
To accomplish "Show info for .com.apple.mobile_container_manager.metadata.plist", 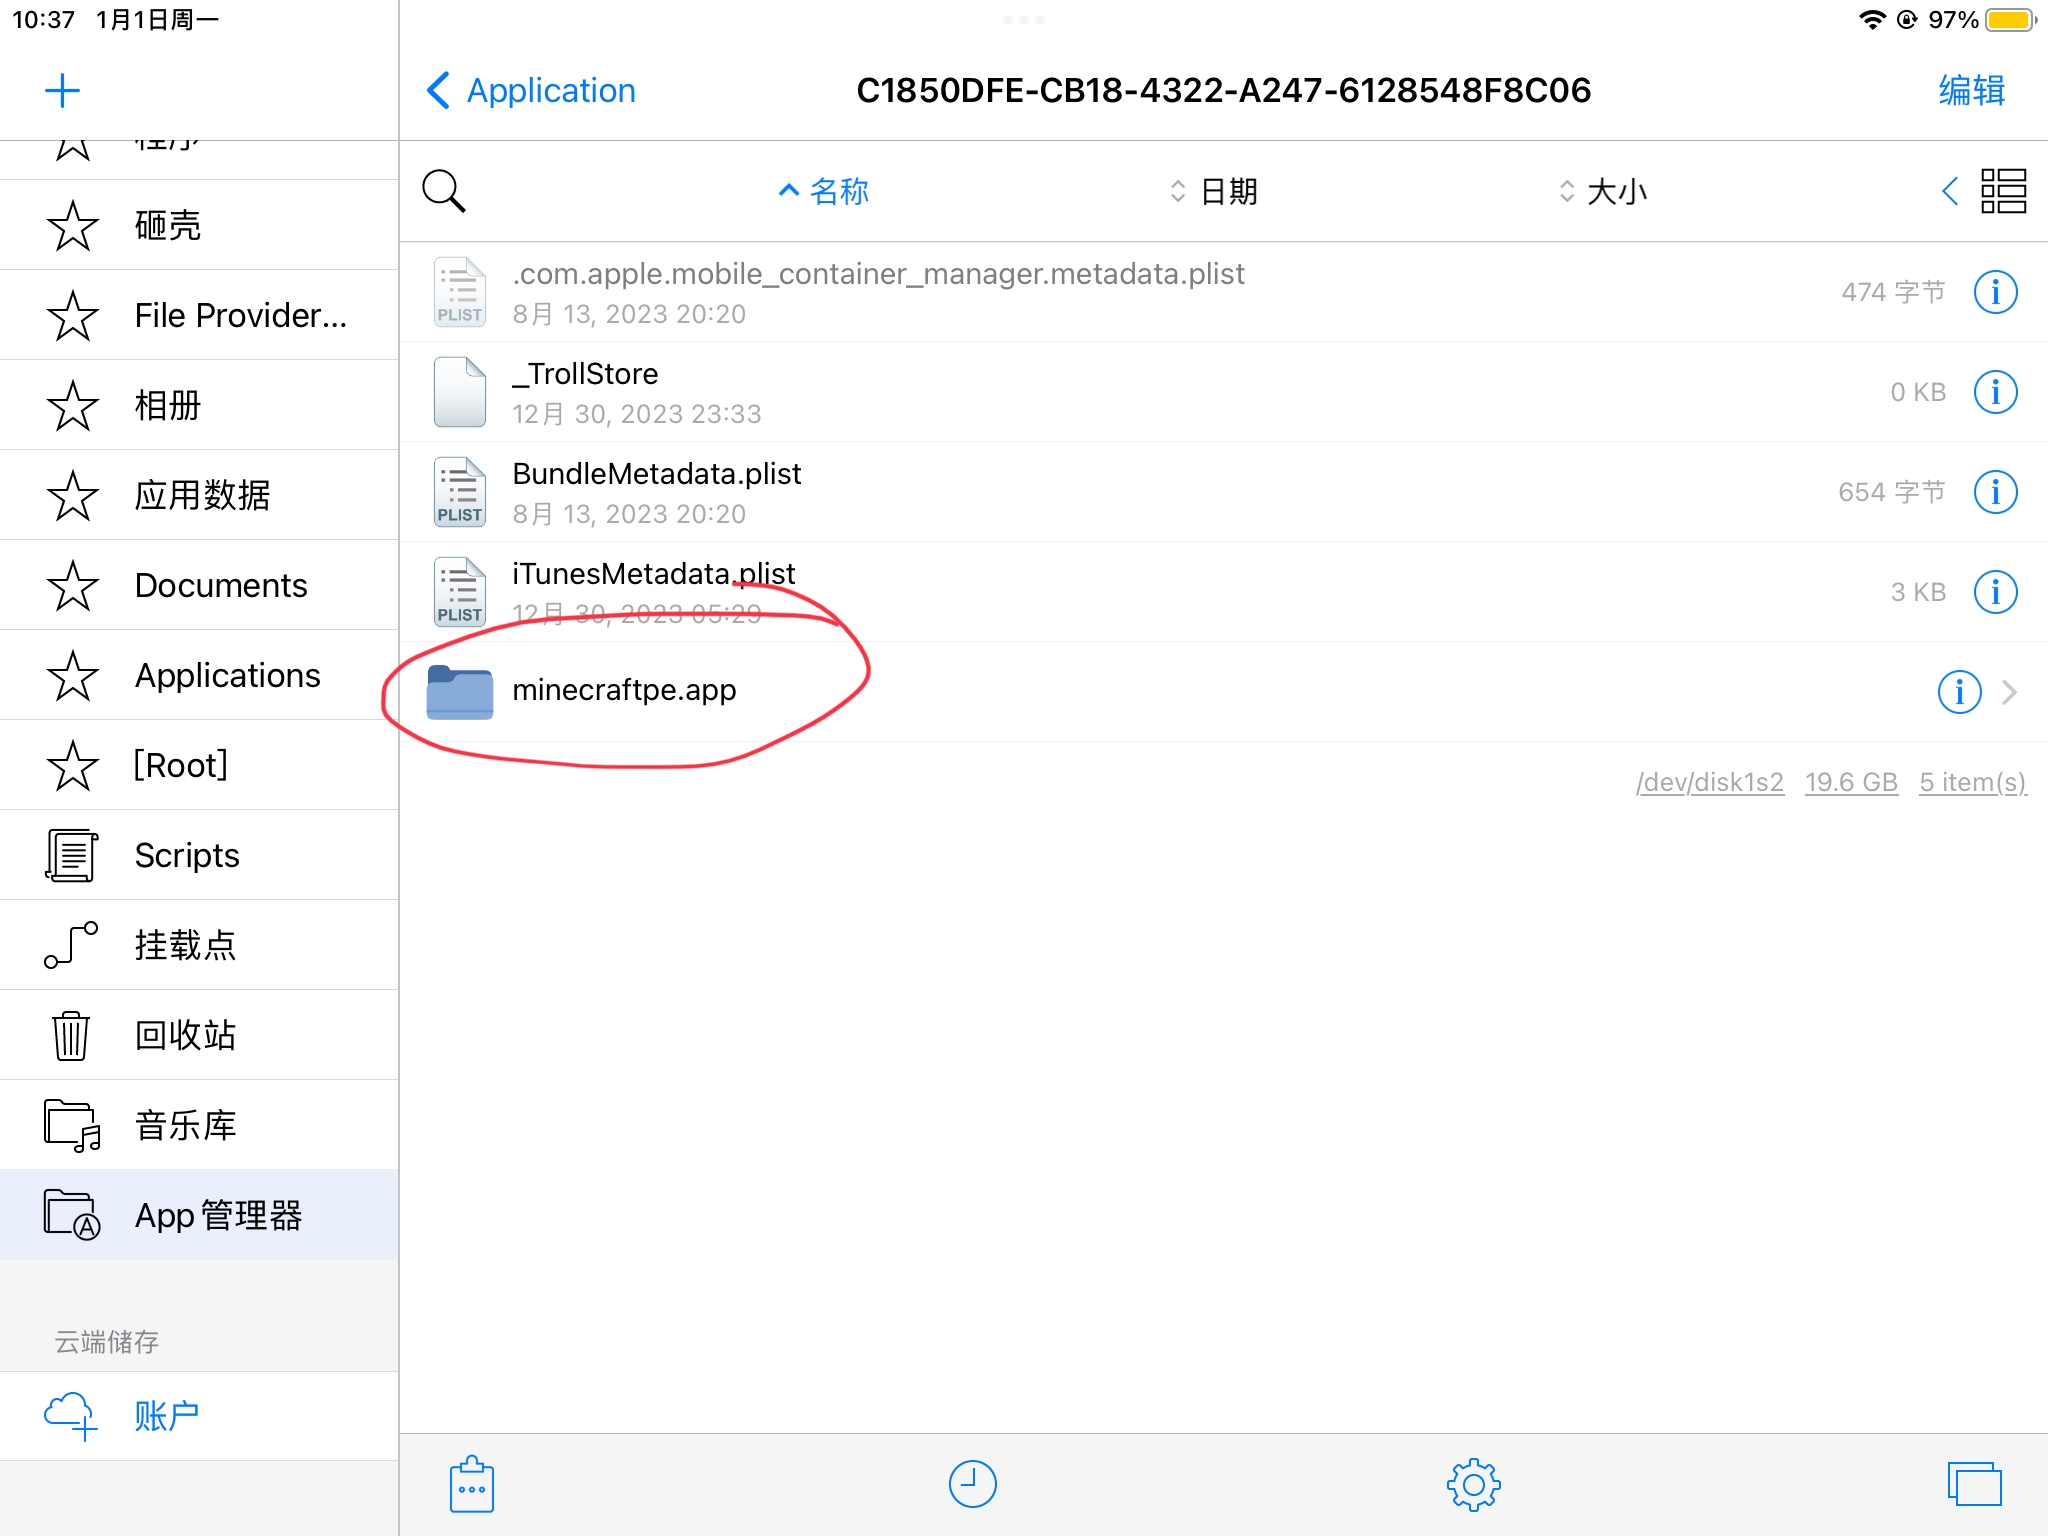I will (x=1995, y=292).
